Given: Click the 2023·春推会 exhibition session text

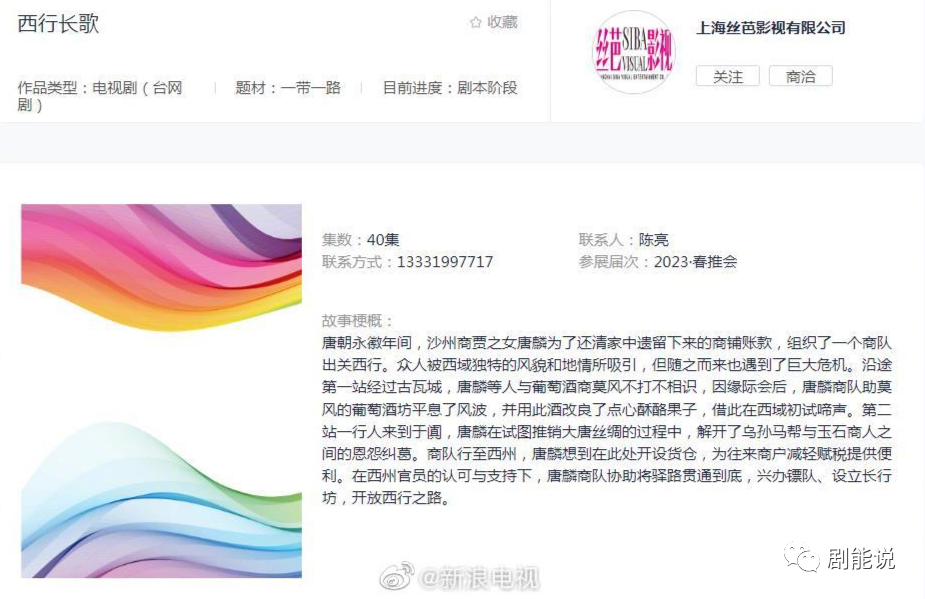Looking at the screenshot, I should pyautogui.click(x=696, y=262).
